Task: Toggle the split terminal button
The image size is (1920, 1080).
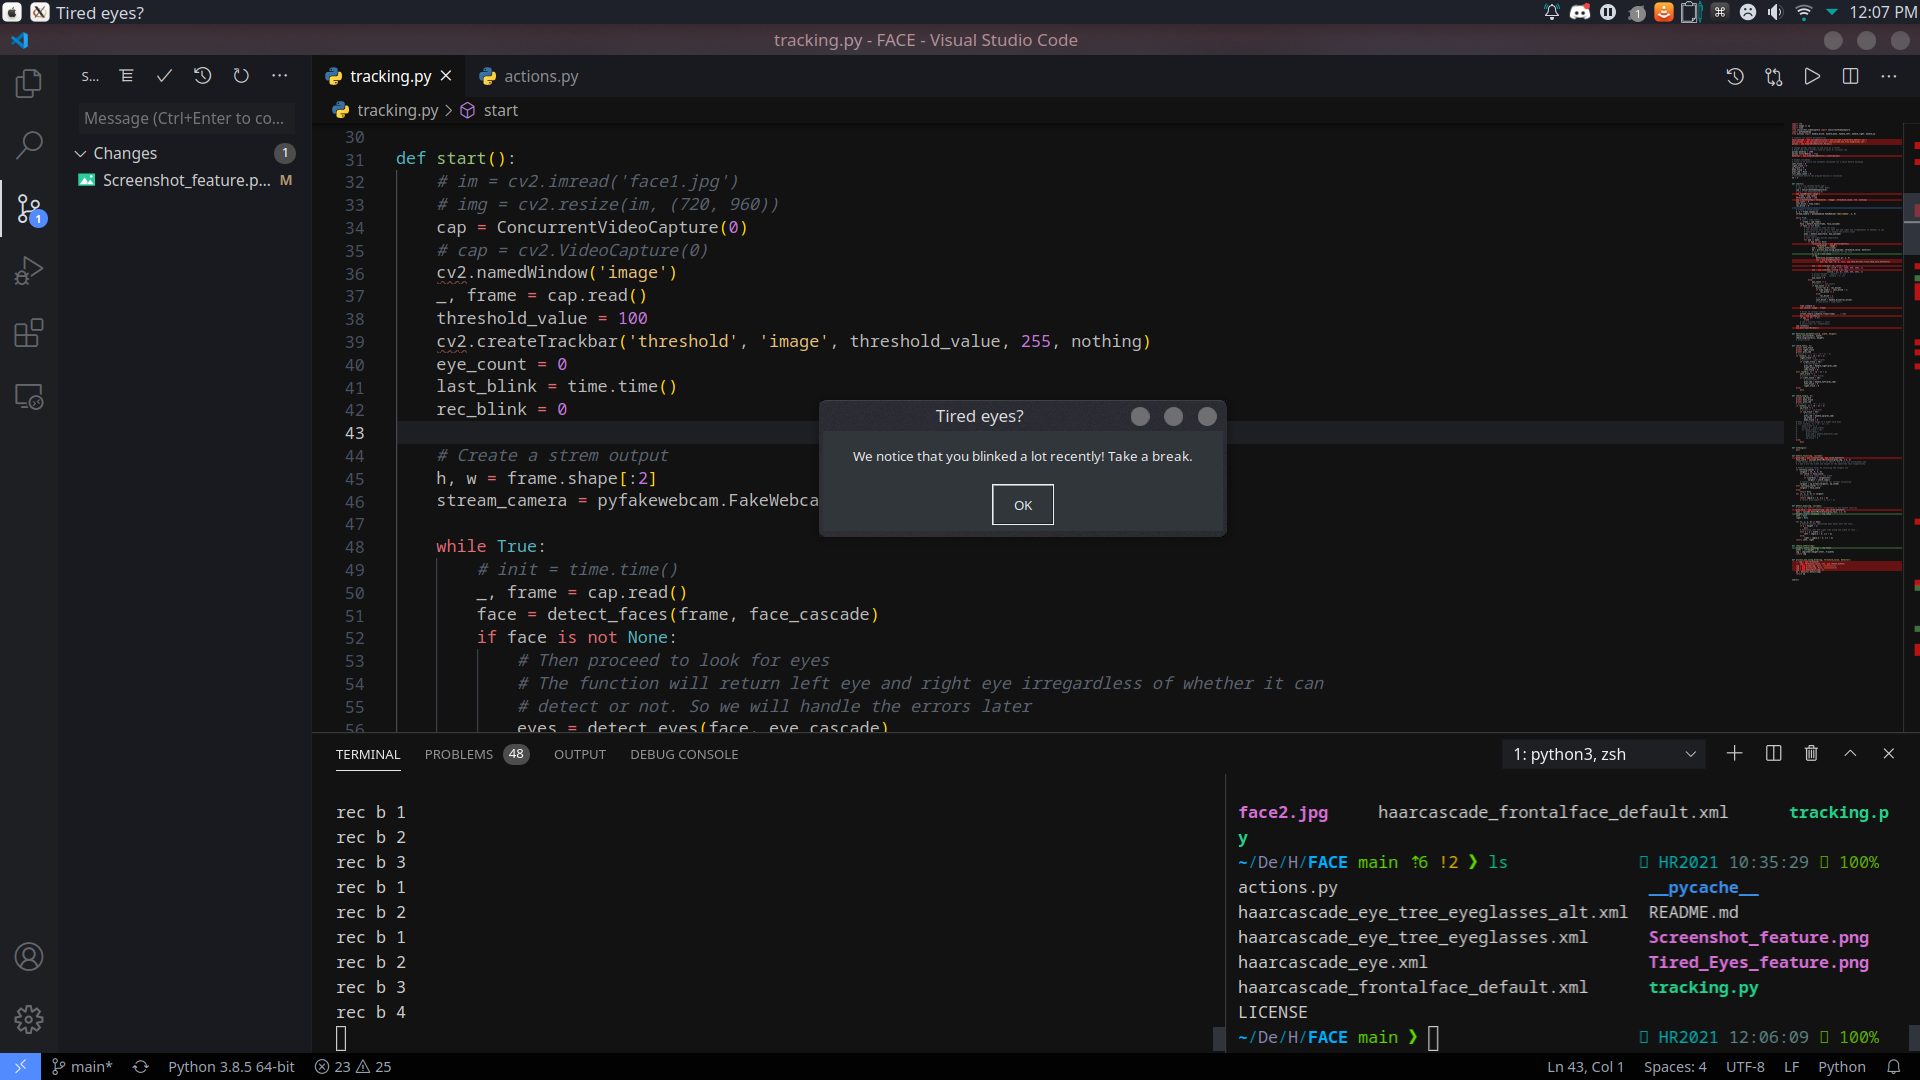Action: [1773, 754]
